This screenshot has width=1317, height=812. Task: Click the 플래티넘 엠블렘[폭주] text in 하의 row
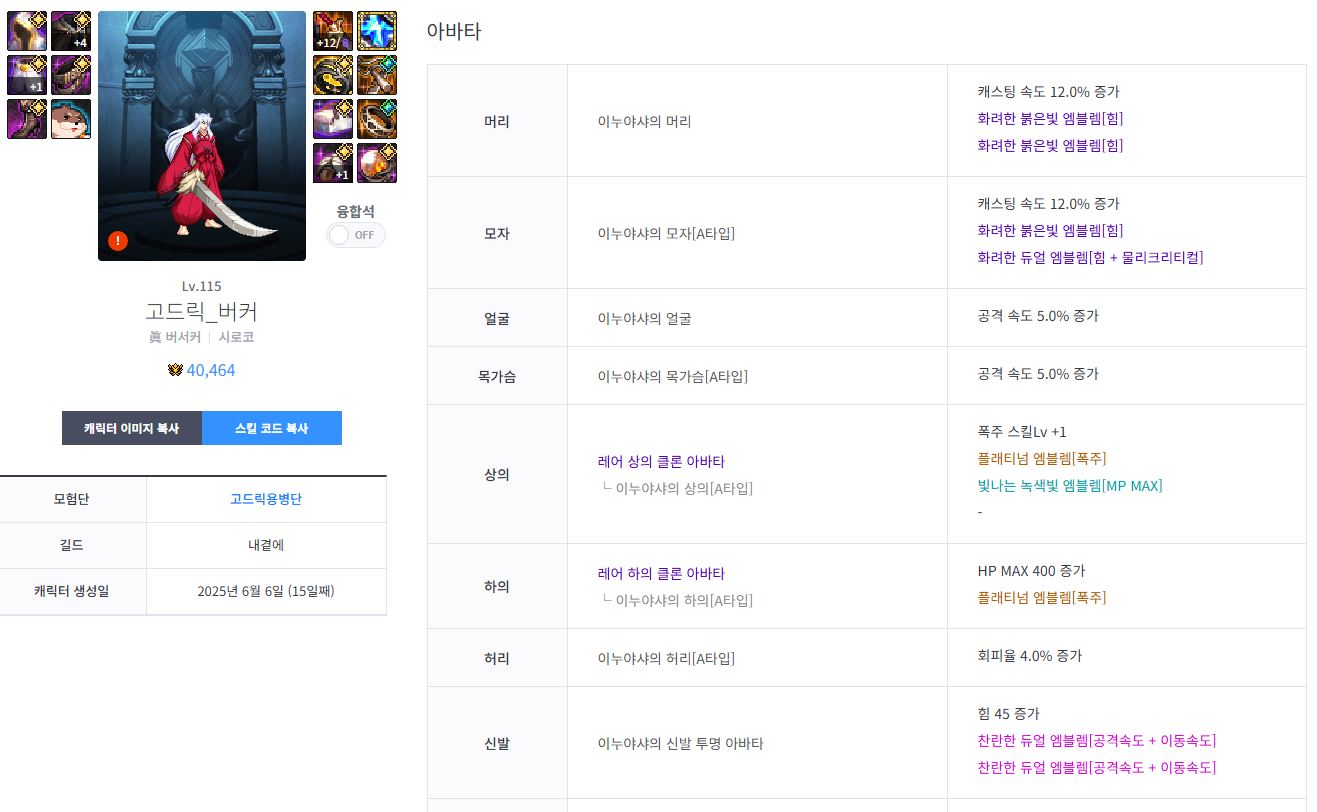[1041, 598]
